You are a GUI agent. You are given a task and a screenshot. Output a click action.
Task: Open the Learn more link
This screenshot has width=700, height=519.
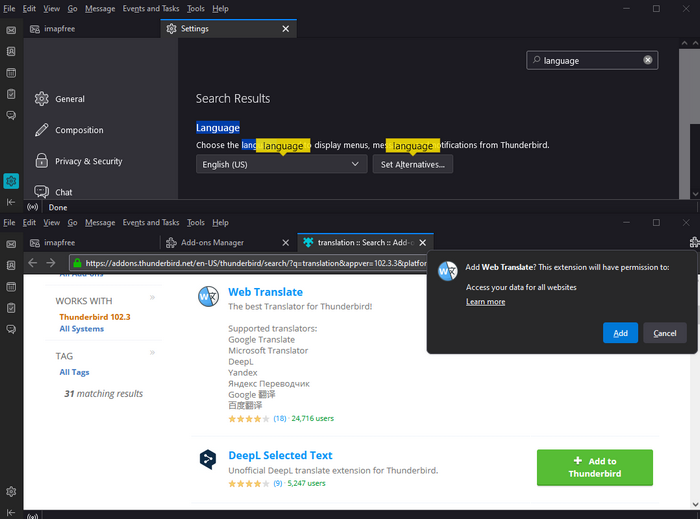[485, 302]
